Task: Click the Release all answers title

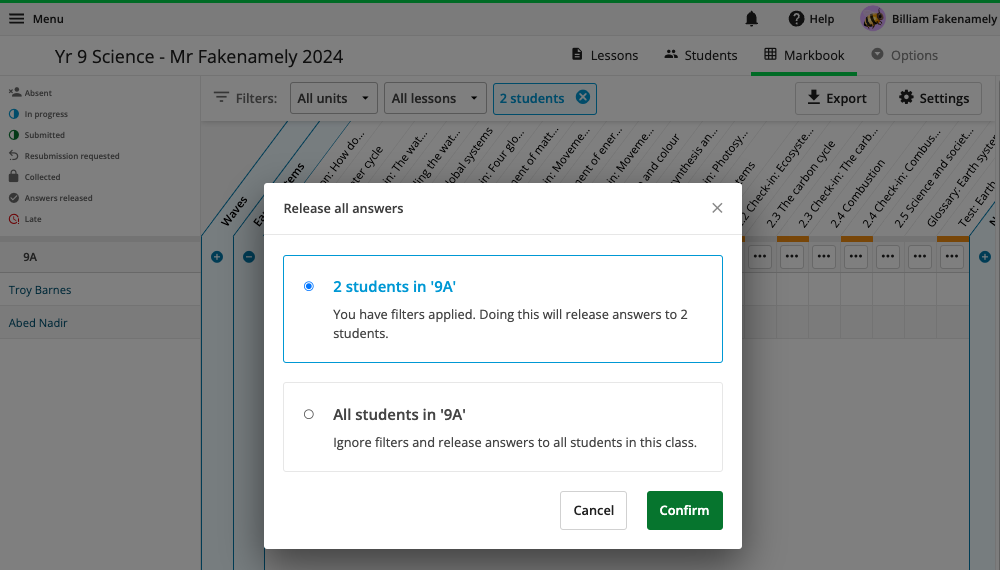Action: click(x=343, y=208)
